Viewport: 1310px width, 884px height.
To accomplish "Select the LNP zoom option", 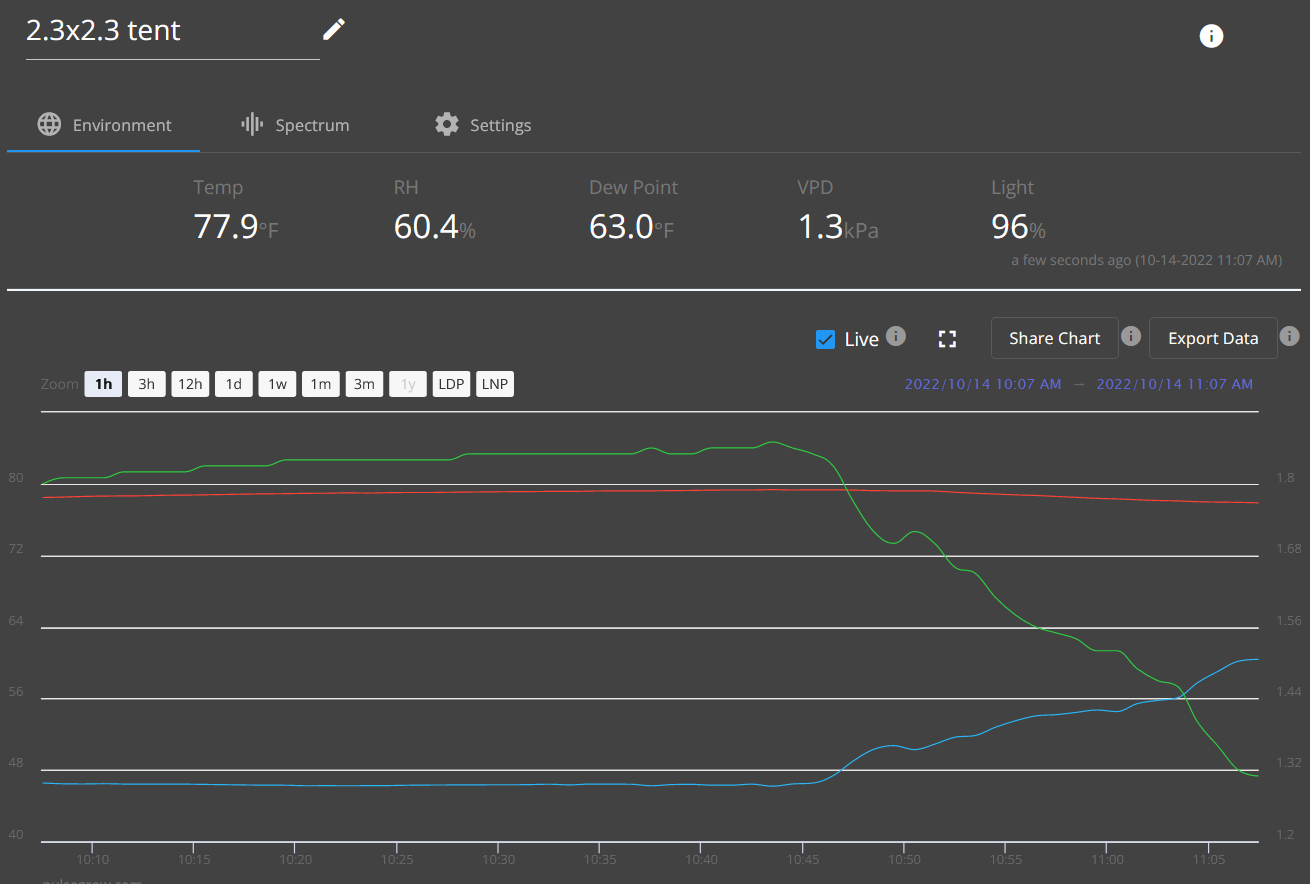I will (495, 384).
